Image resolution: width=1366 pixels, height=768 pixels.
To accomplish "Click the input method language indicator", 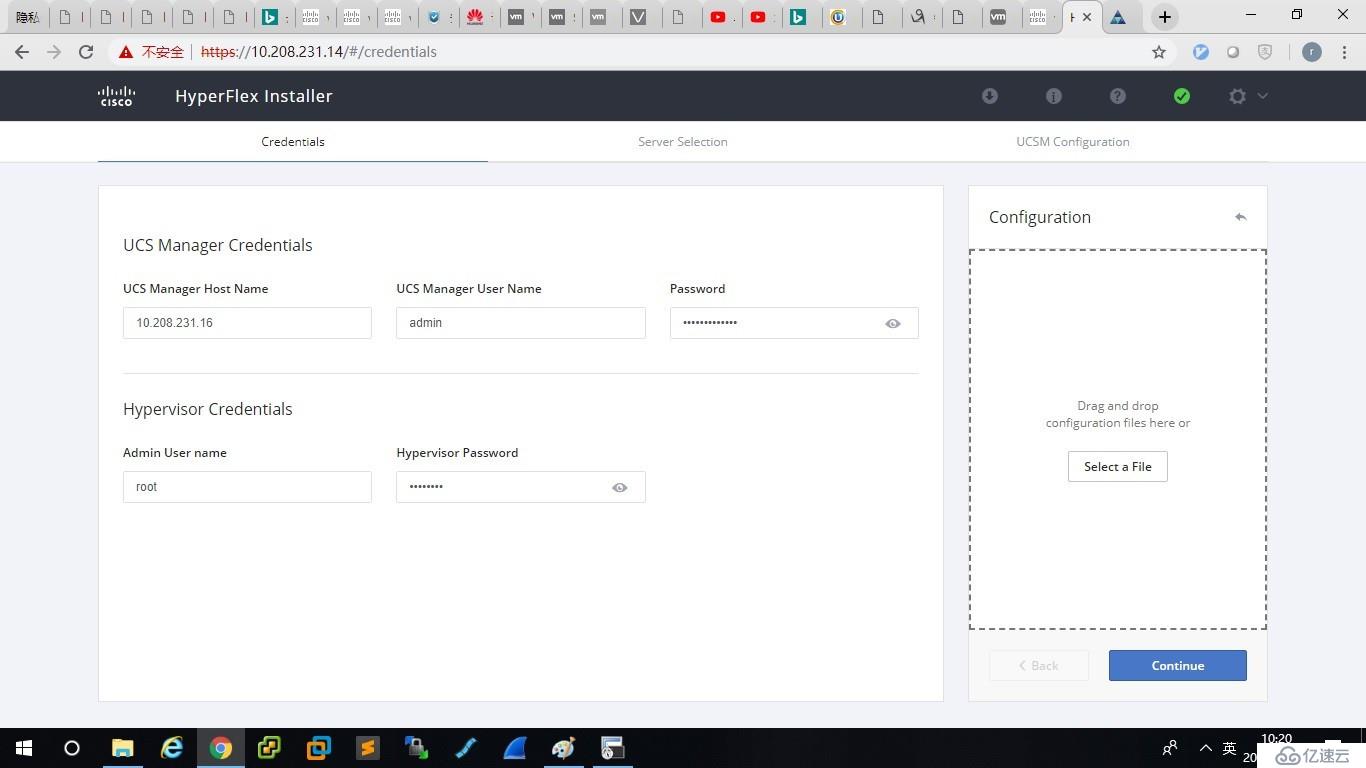I will click(1230, 748).
